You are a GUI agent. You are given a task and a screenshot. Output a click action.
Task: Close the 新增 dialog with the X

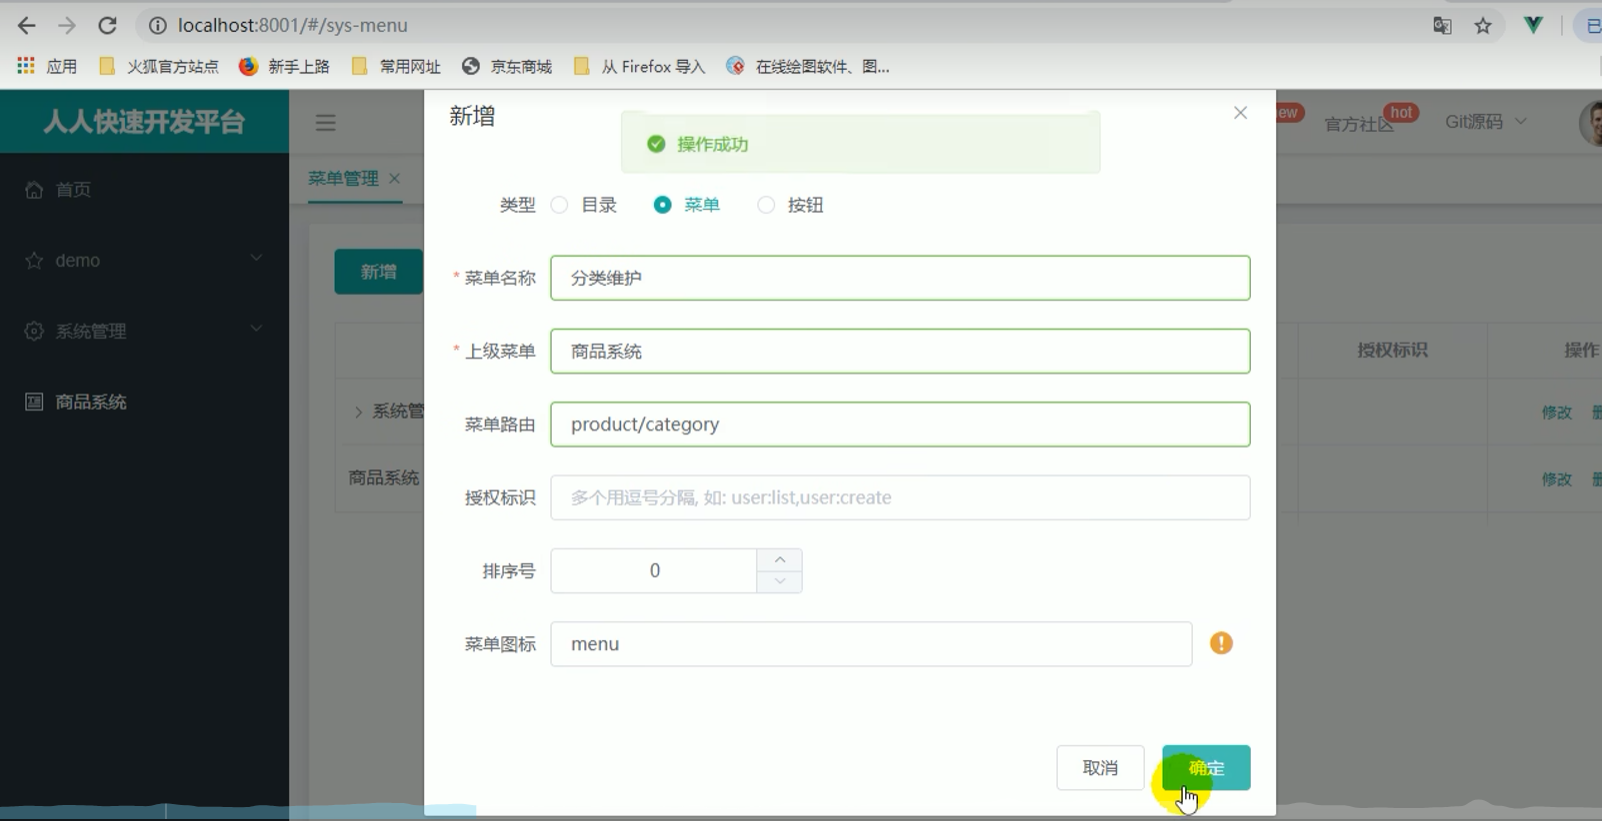(1240, 113)
